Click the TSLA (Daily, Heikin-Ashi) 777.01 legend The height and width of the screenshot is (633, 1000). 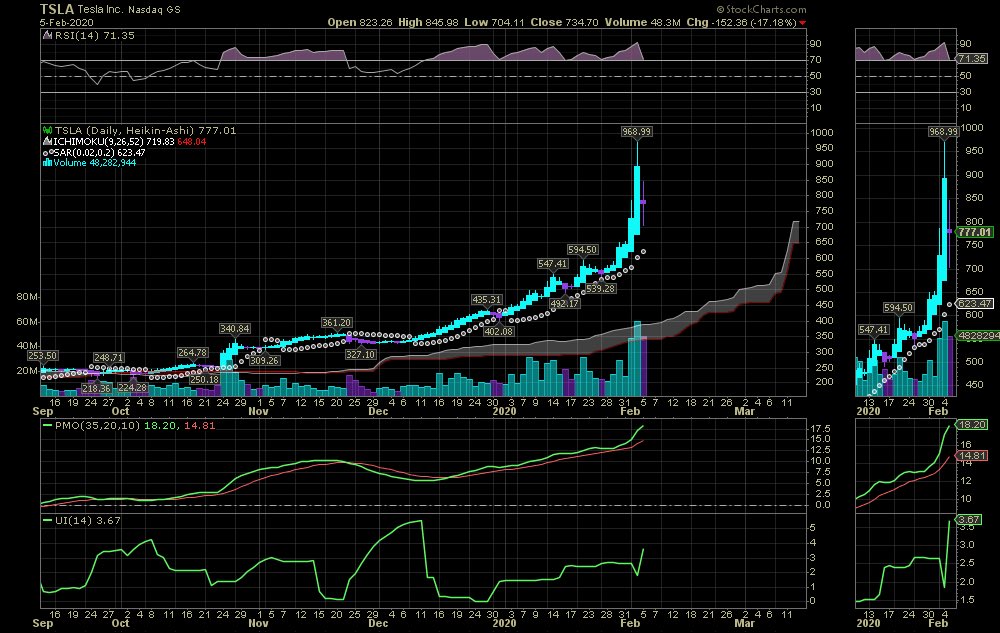pyautogui.click(x=145, y=131)
